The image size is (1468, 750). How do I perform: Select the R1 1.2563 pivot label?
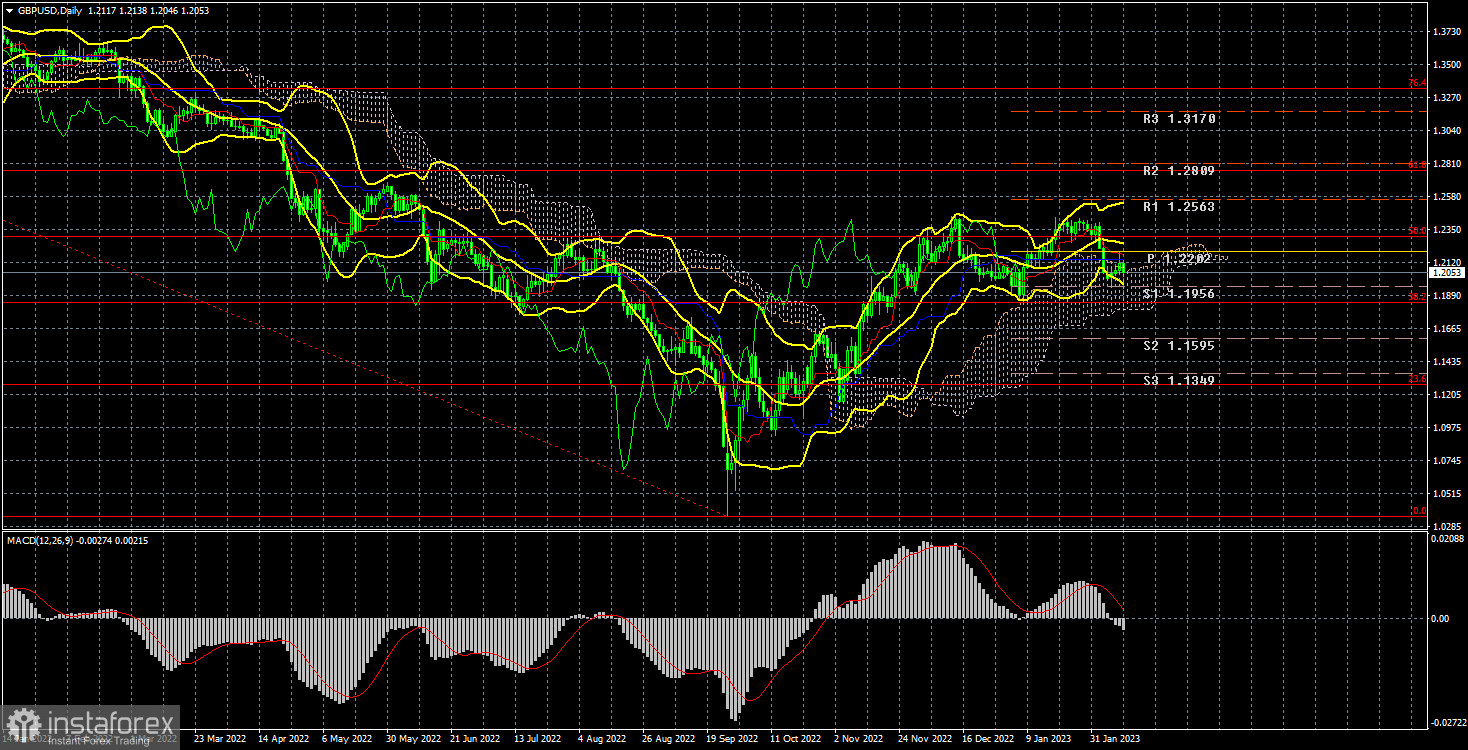[1179, 206]
